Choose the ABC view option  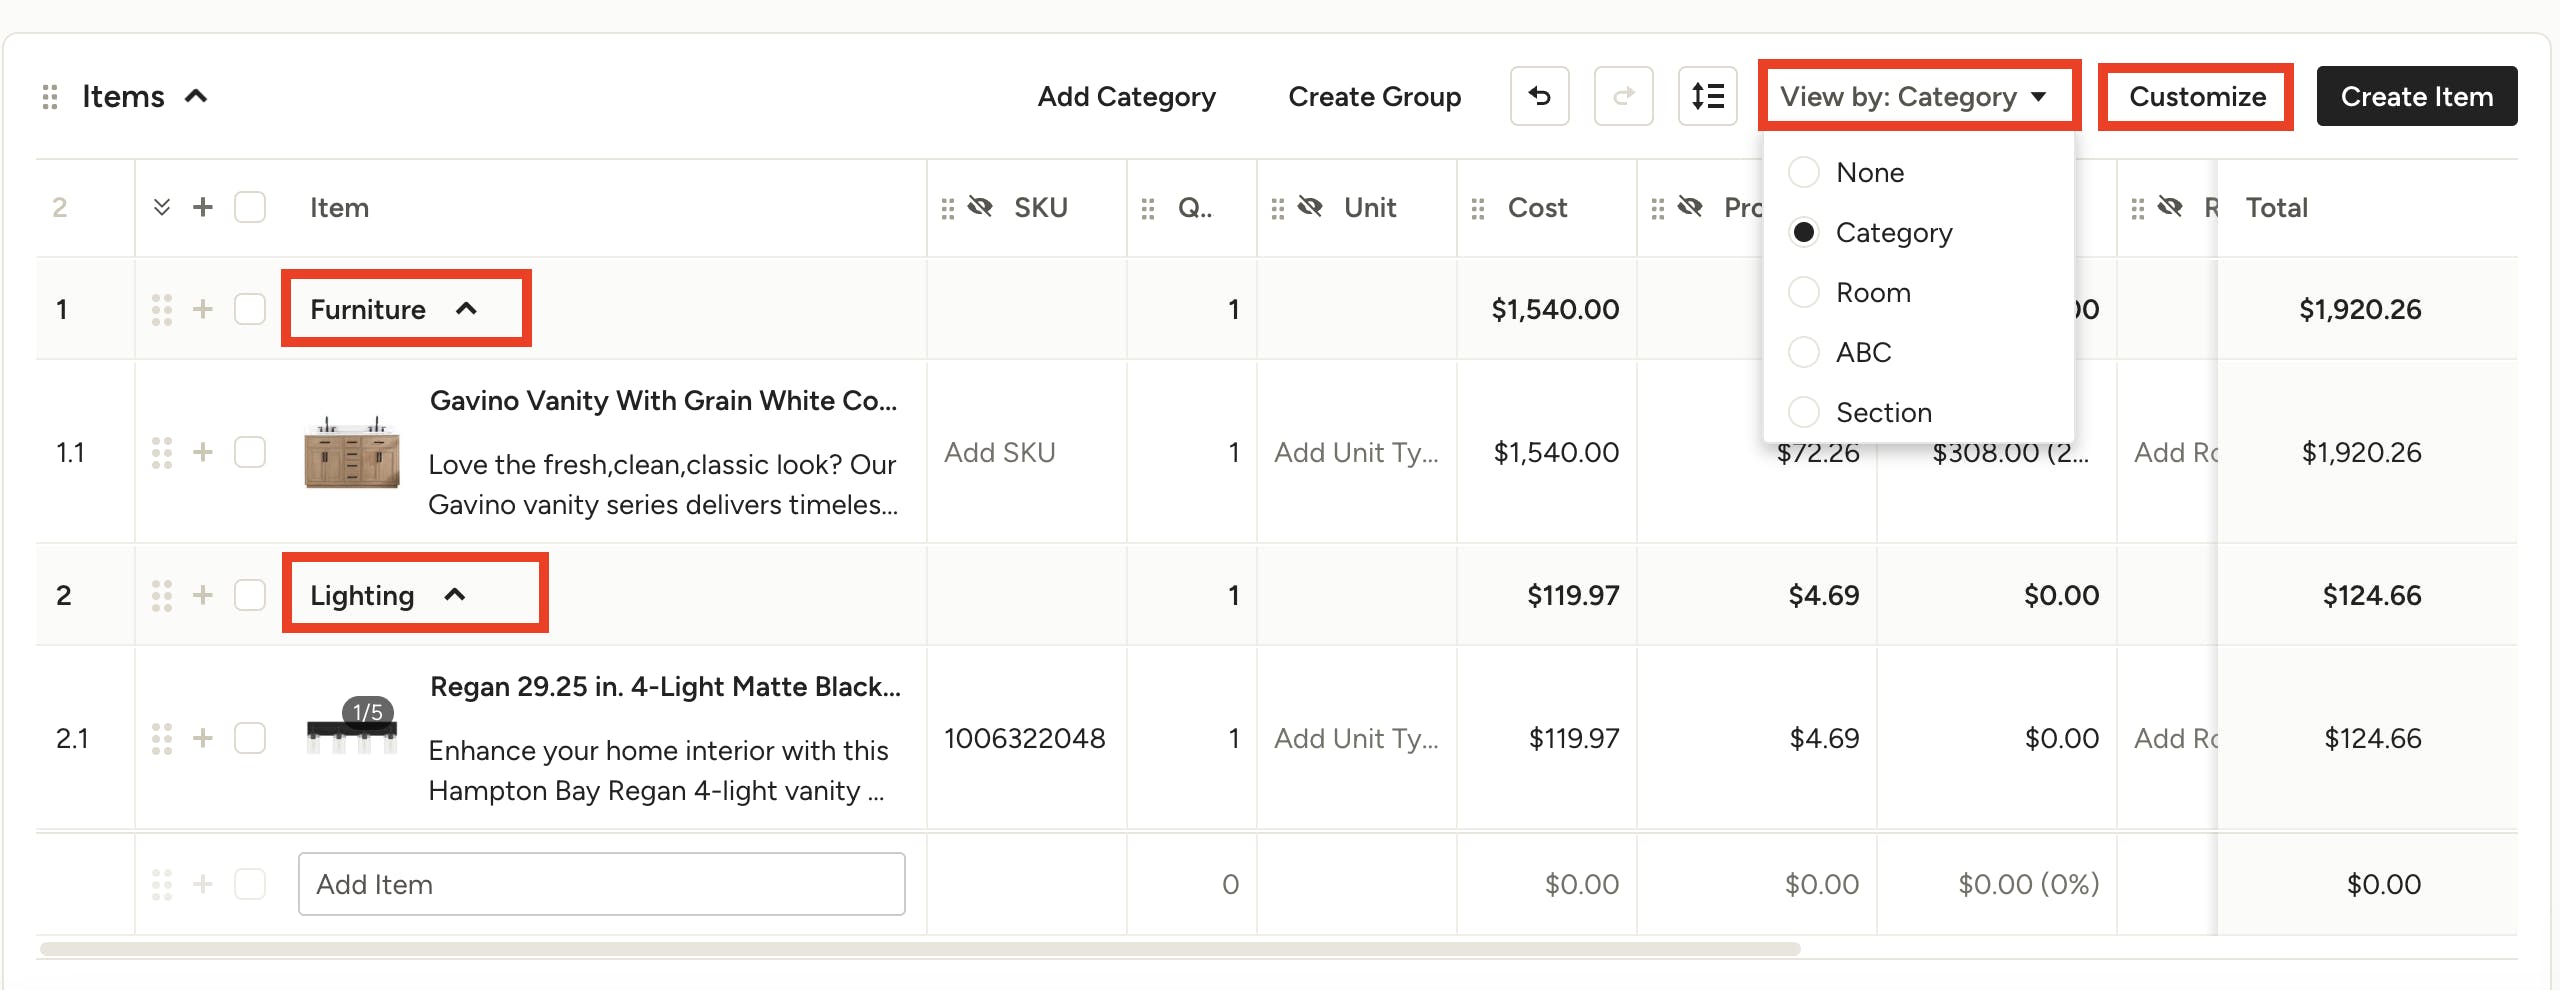pos(1803,352)
